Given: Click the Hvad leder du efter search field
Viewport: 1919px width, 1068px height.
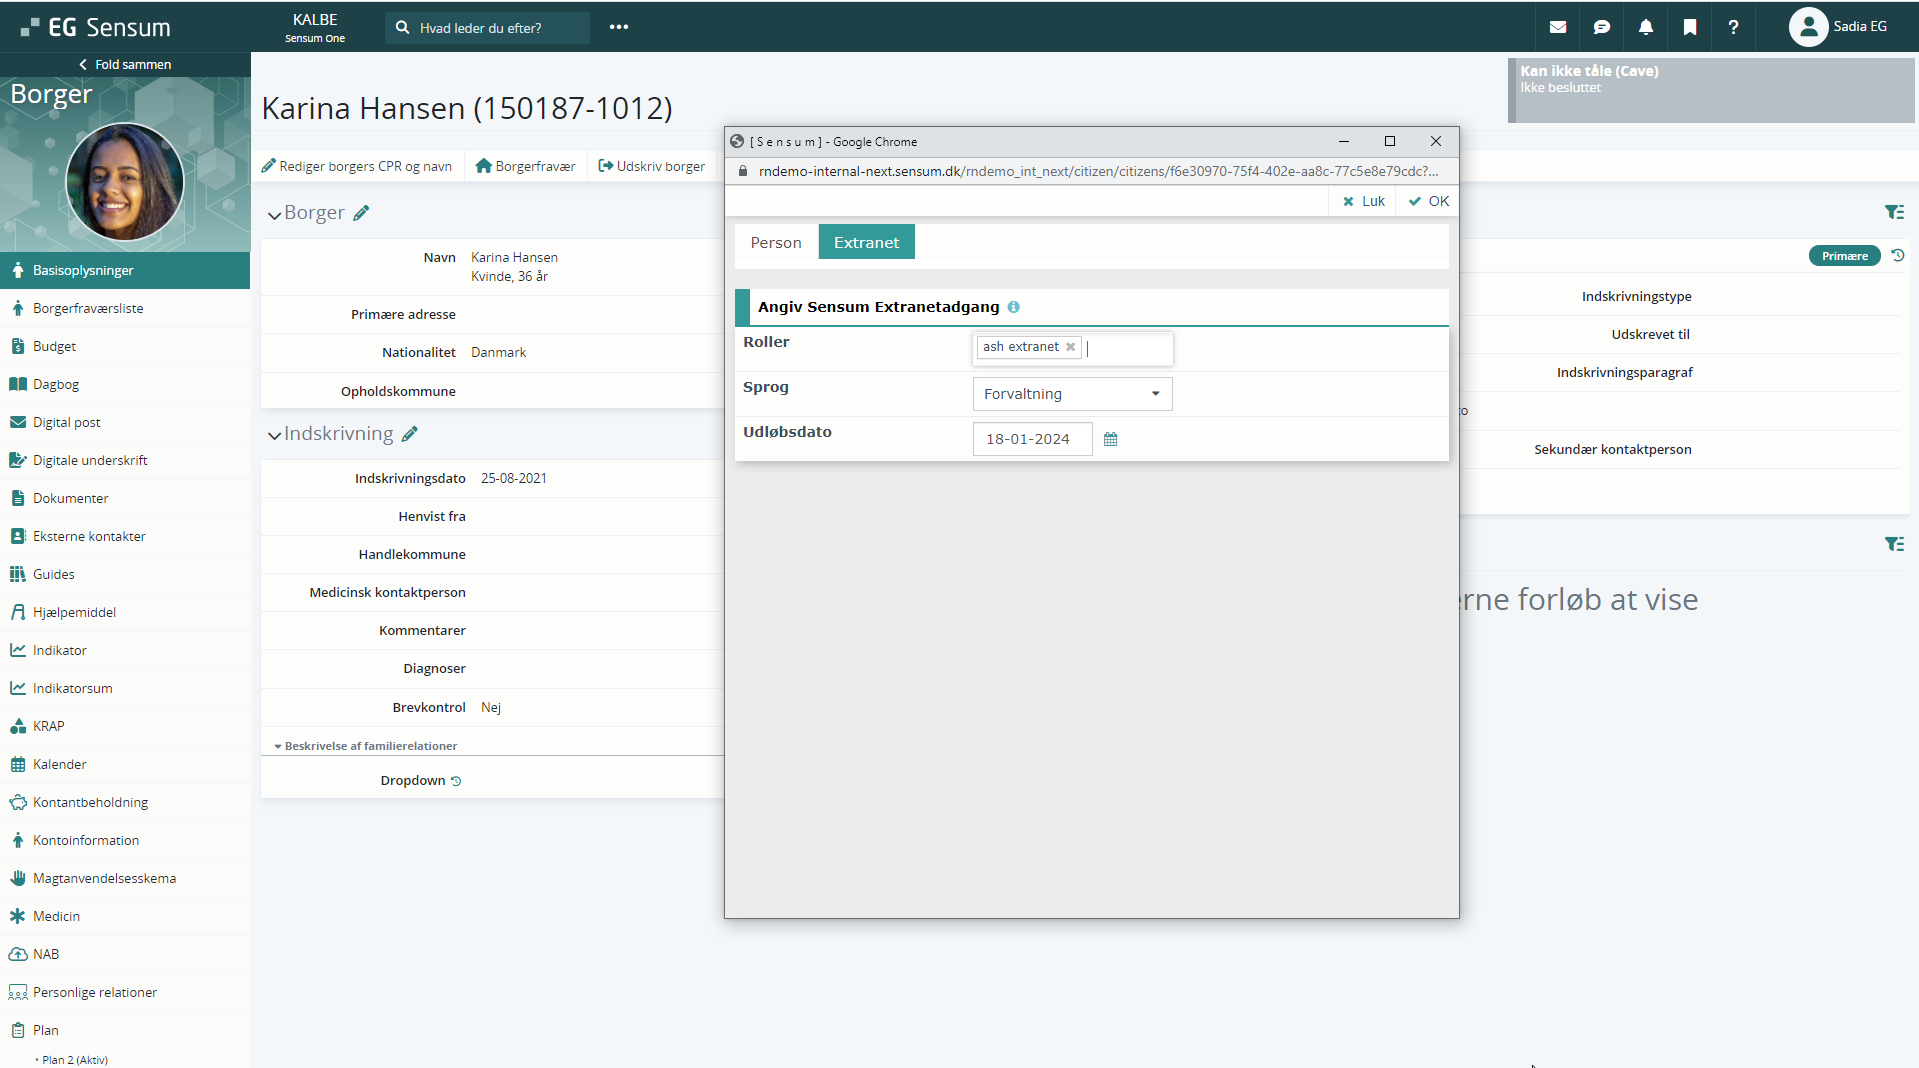Looking at the screenshot, I should (487, 28).
